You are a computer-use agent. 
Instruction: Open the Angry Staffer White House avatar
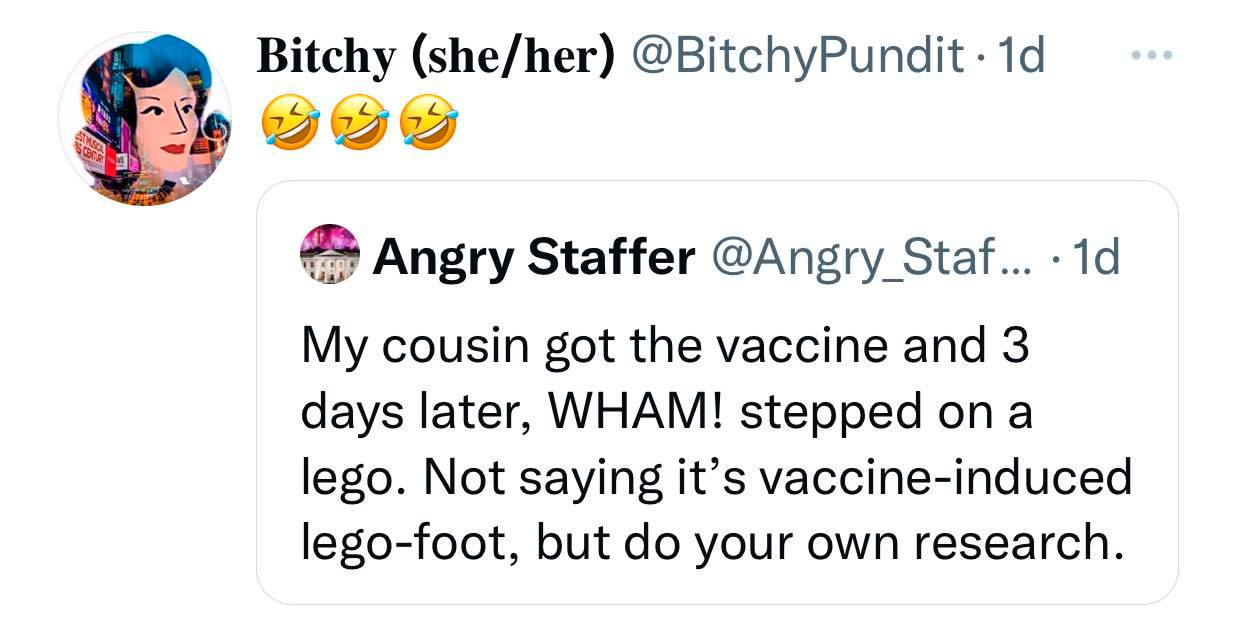329,257
